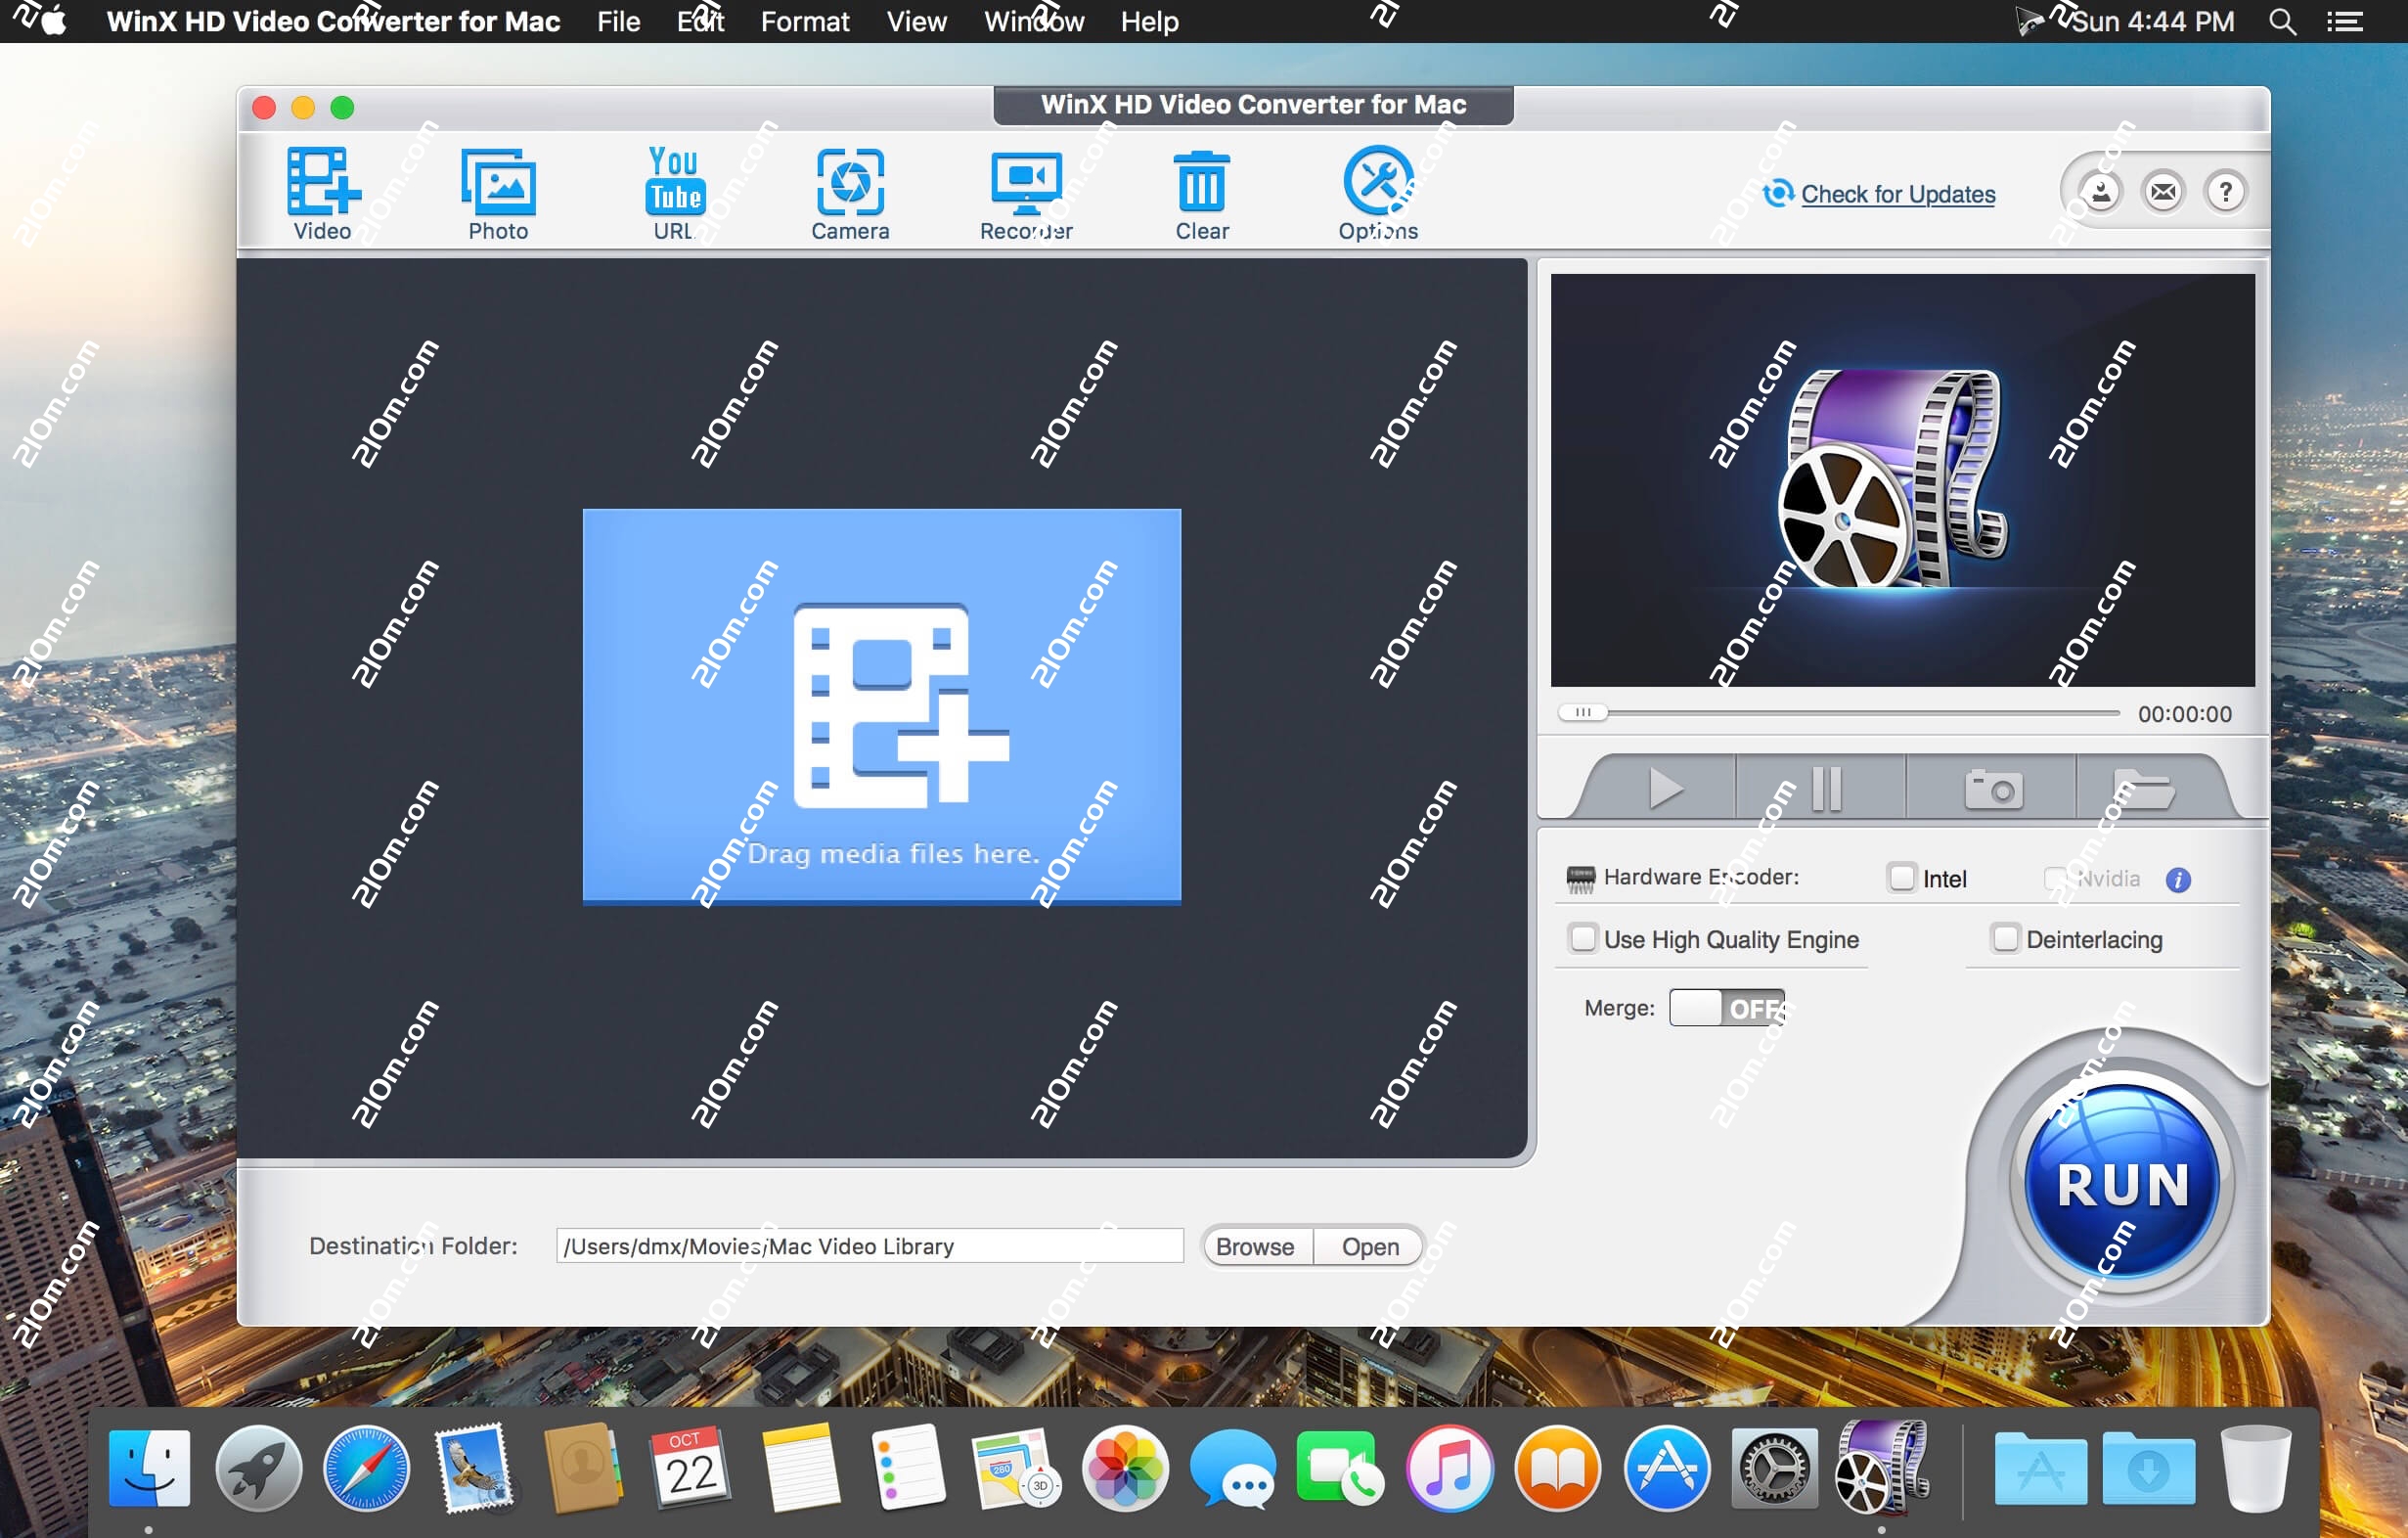Viewport: 2408px width, 1538px height.
Task: Open the File menu
Action: pyautogui.click(x=618, y=21)
